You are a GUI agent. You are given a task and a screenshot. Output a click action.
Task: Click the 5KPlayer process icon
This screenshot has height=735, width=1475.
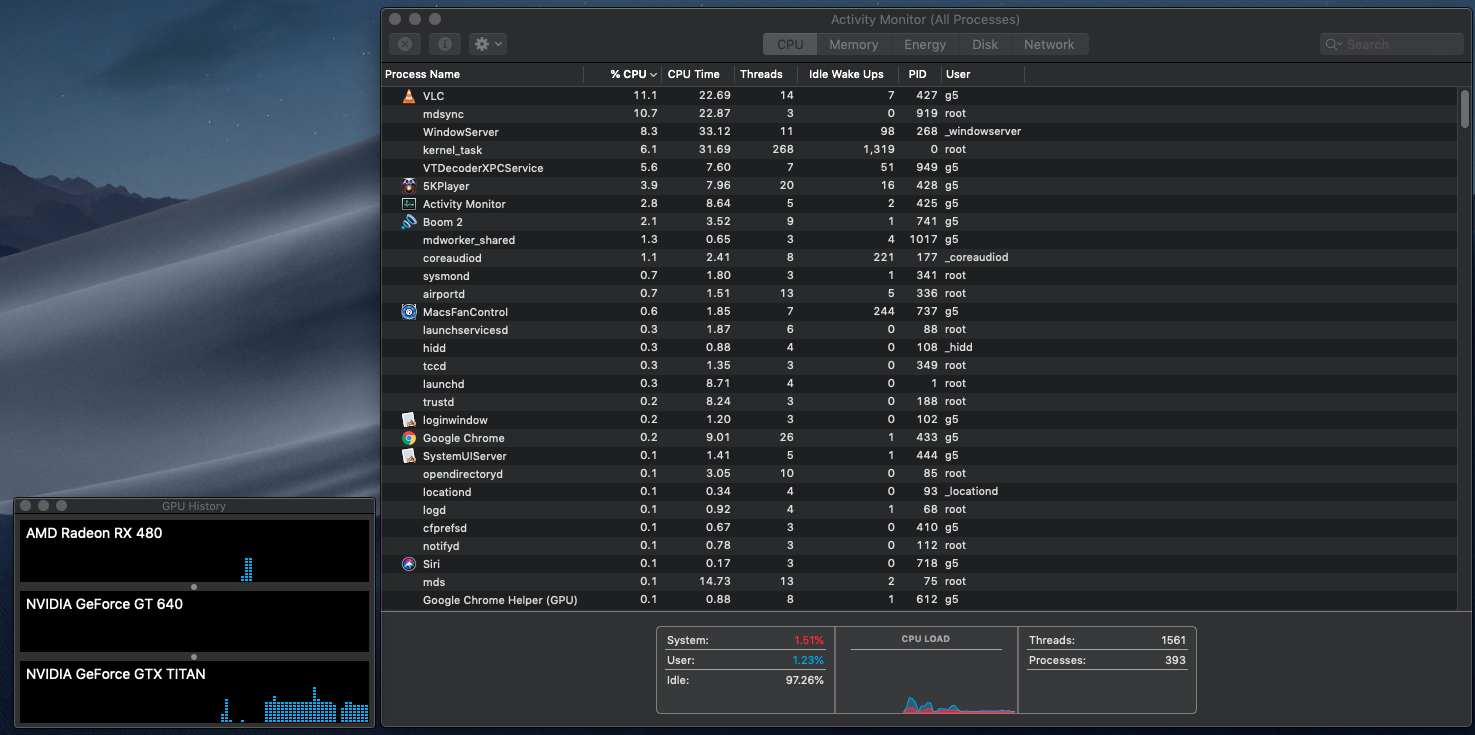(408, 186)
